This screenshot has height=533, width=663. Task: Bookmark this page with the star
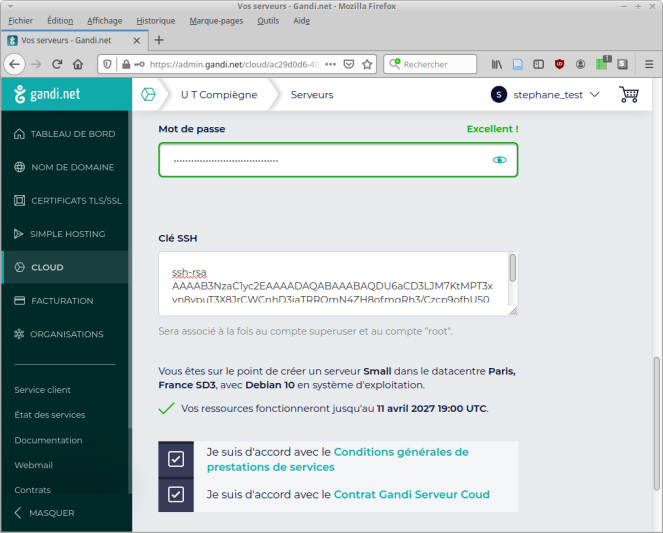point(367,64)
